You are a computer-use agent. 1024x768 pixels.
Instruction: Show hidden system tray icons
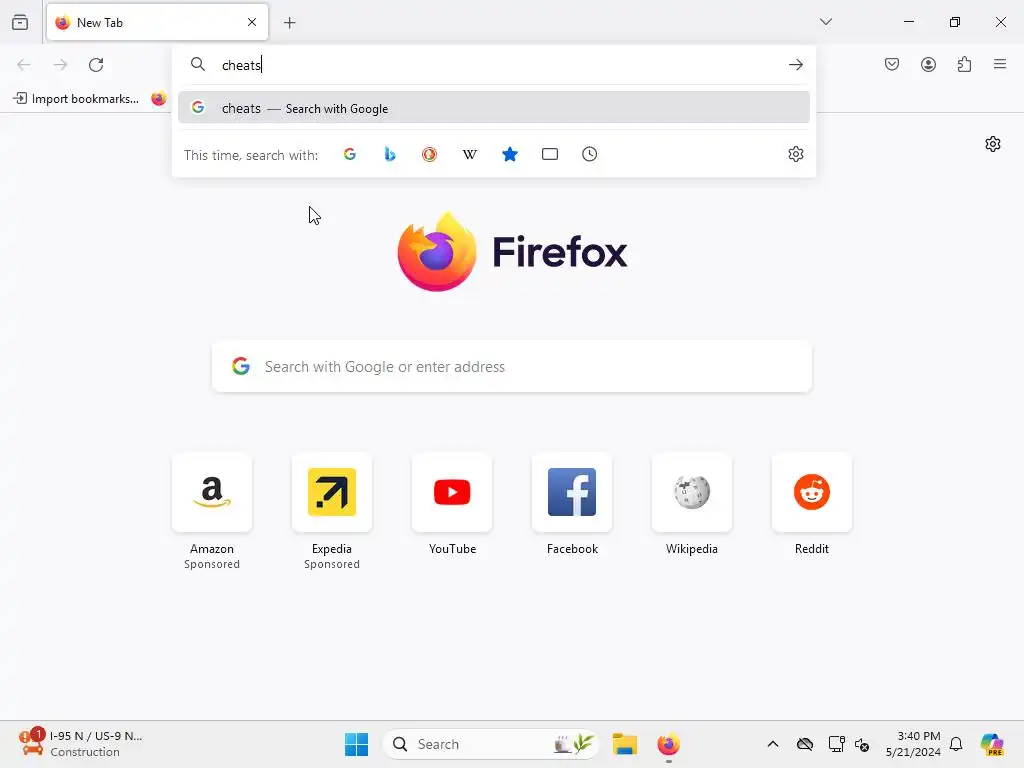tap(773, 744)
